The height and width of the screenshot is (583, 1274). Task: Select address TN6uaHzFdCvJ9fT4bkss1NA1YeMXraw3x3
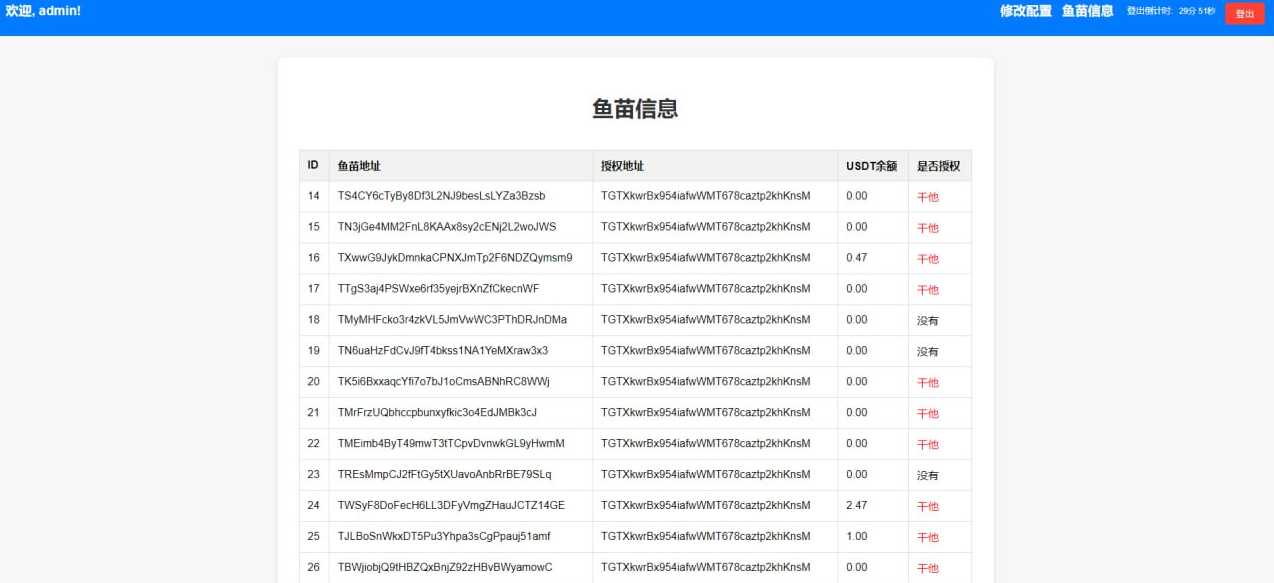pyautogui.click(x=443, y=351)
